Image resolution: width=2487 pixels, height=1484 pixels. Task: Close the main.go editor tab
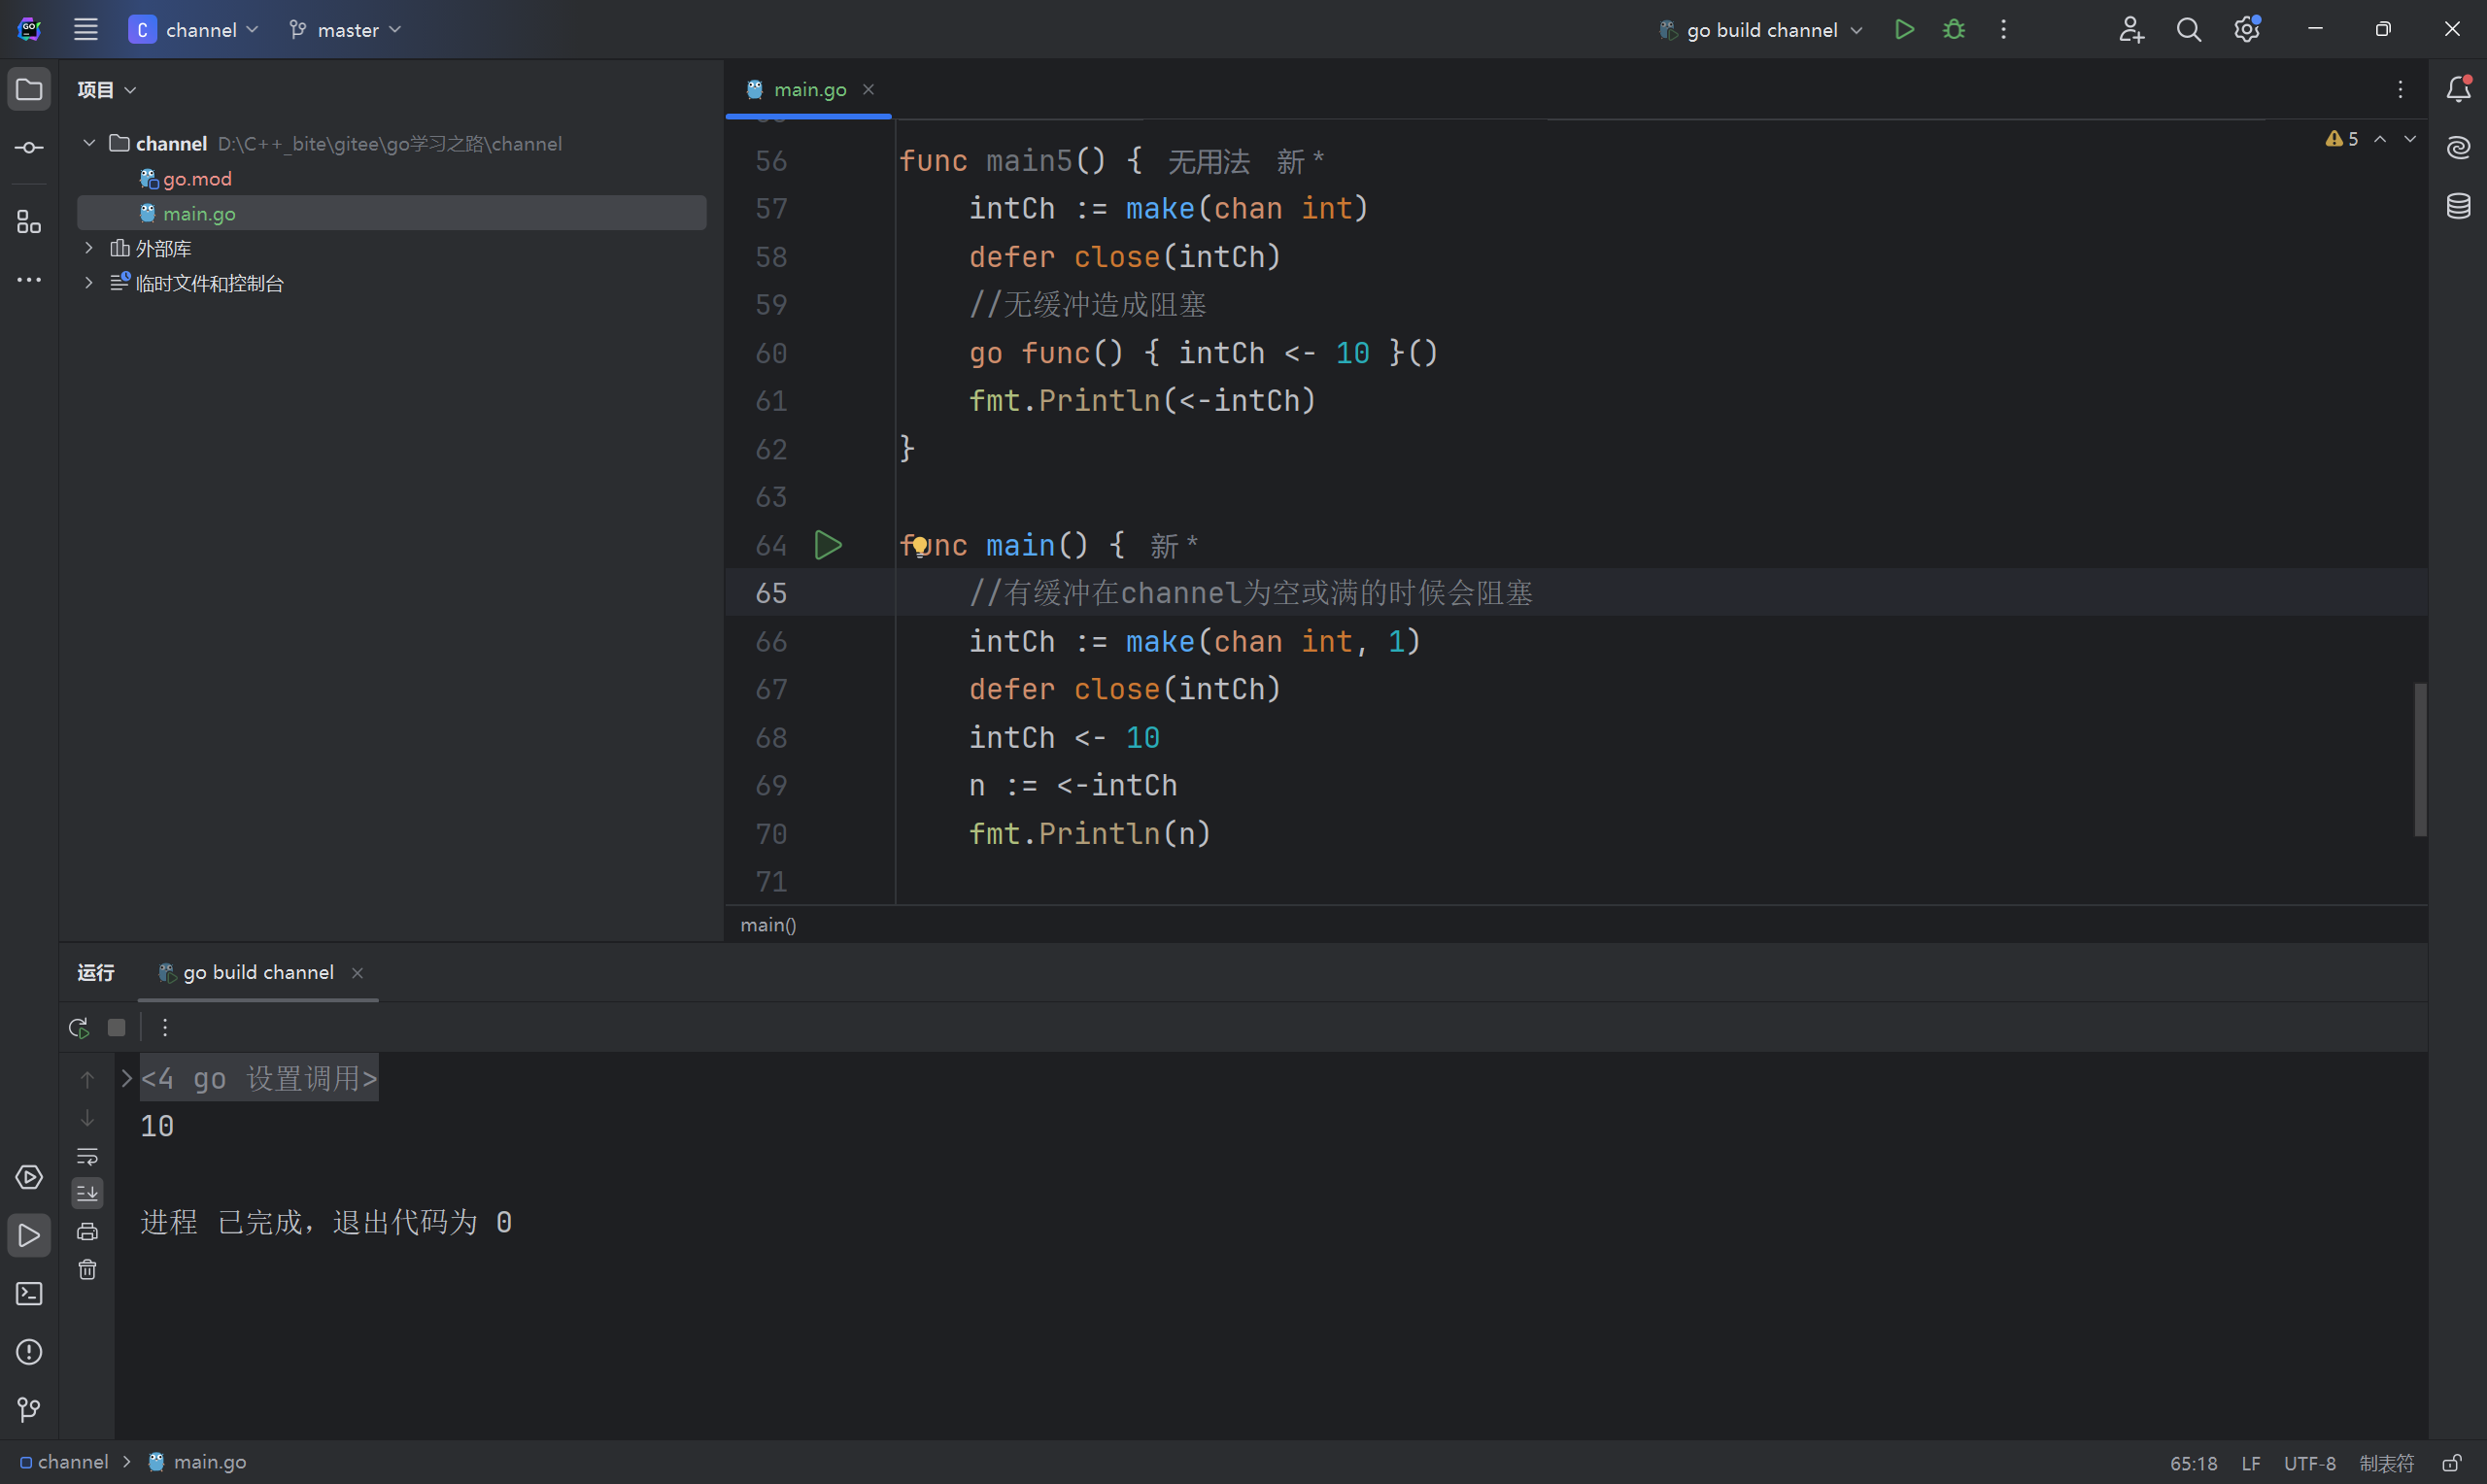coord(868,89)
